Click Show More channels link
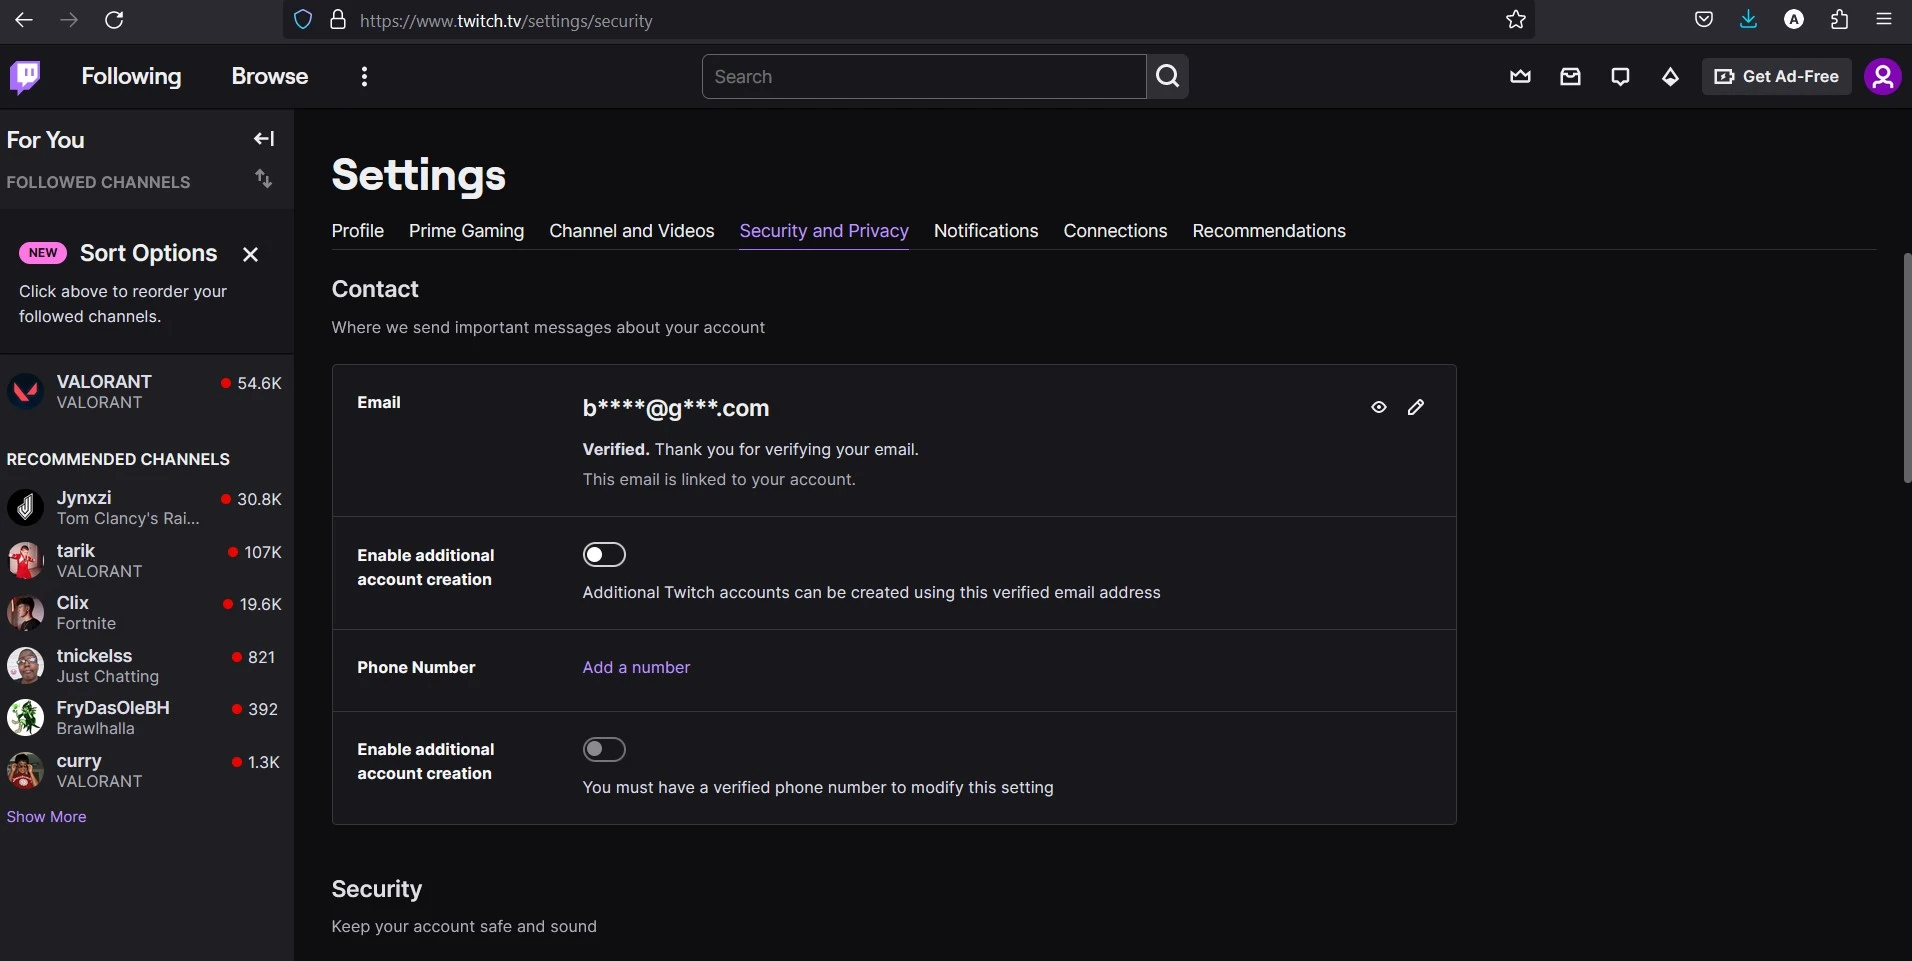This screenshot has height=961, width=1912. (x=46, y=817)
